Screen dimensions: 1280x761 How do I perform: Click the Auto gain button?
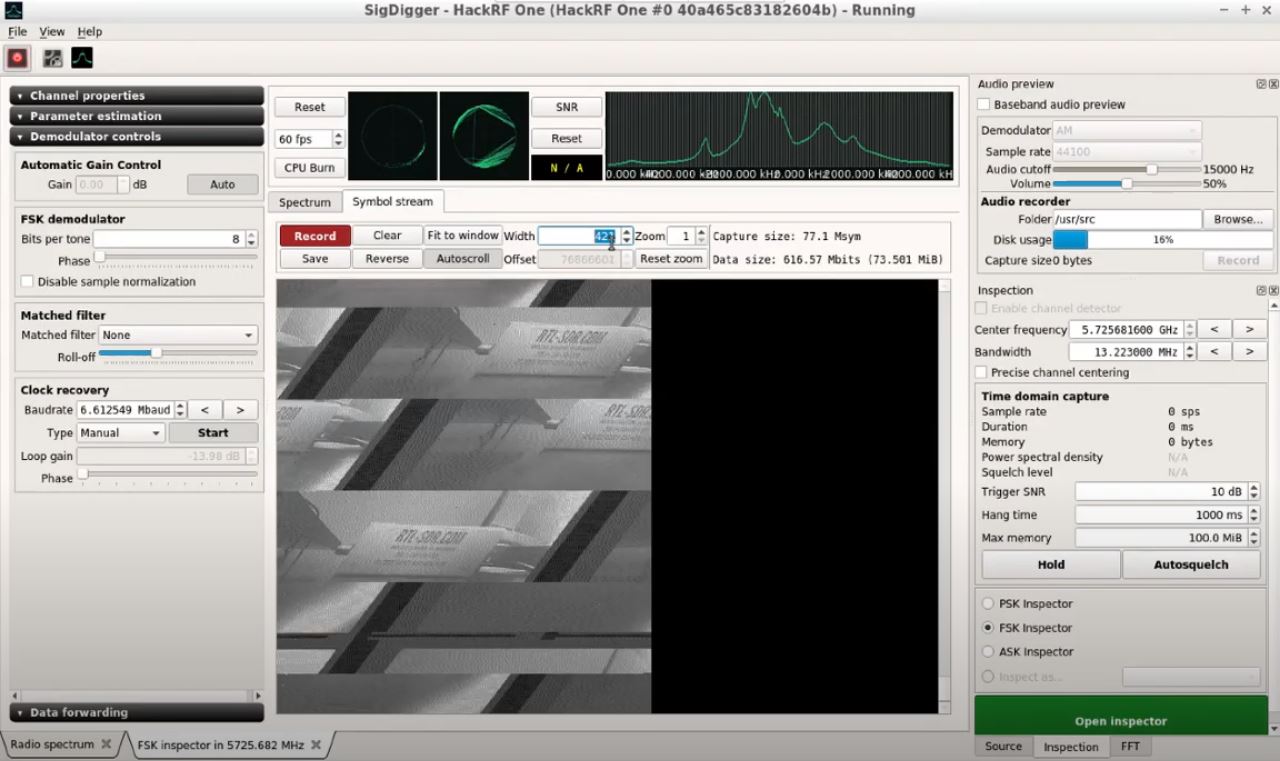point(222,185)
